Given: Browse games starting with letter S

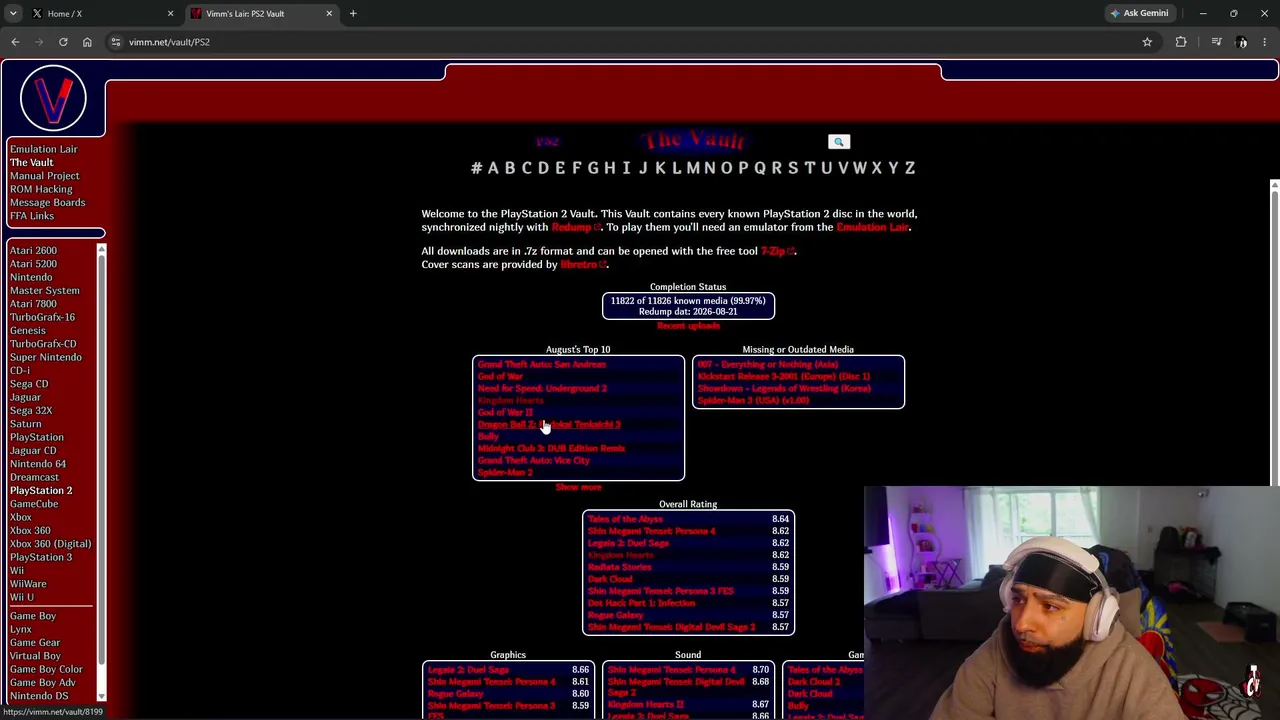Looking at the screenshot, I should tap(793, 168).
